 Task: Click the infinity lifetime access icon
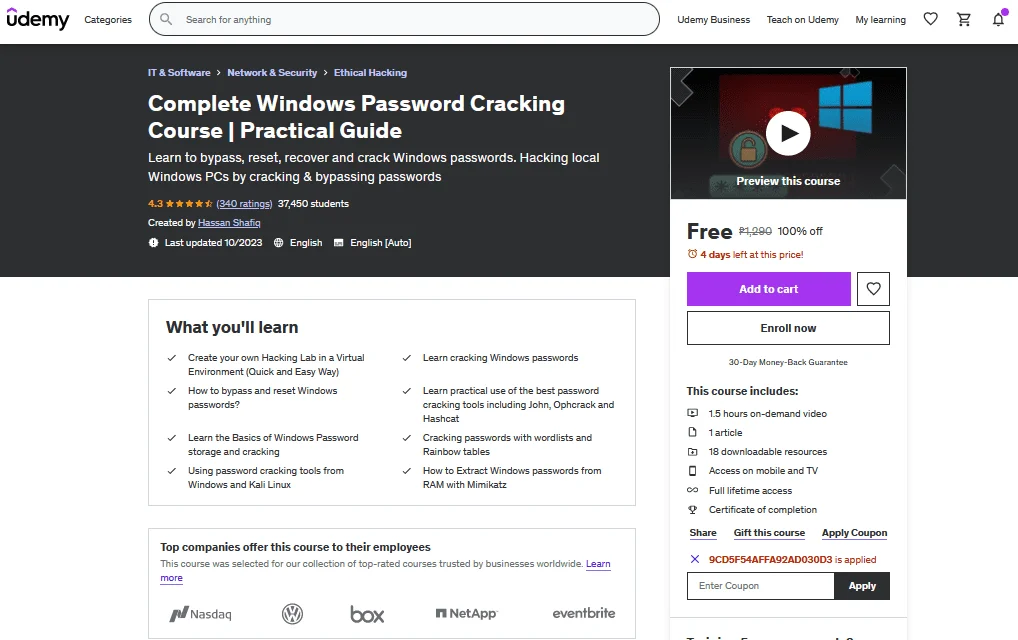[x=693, y=490]
